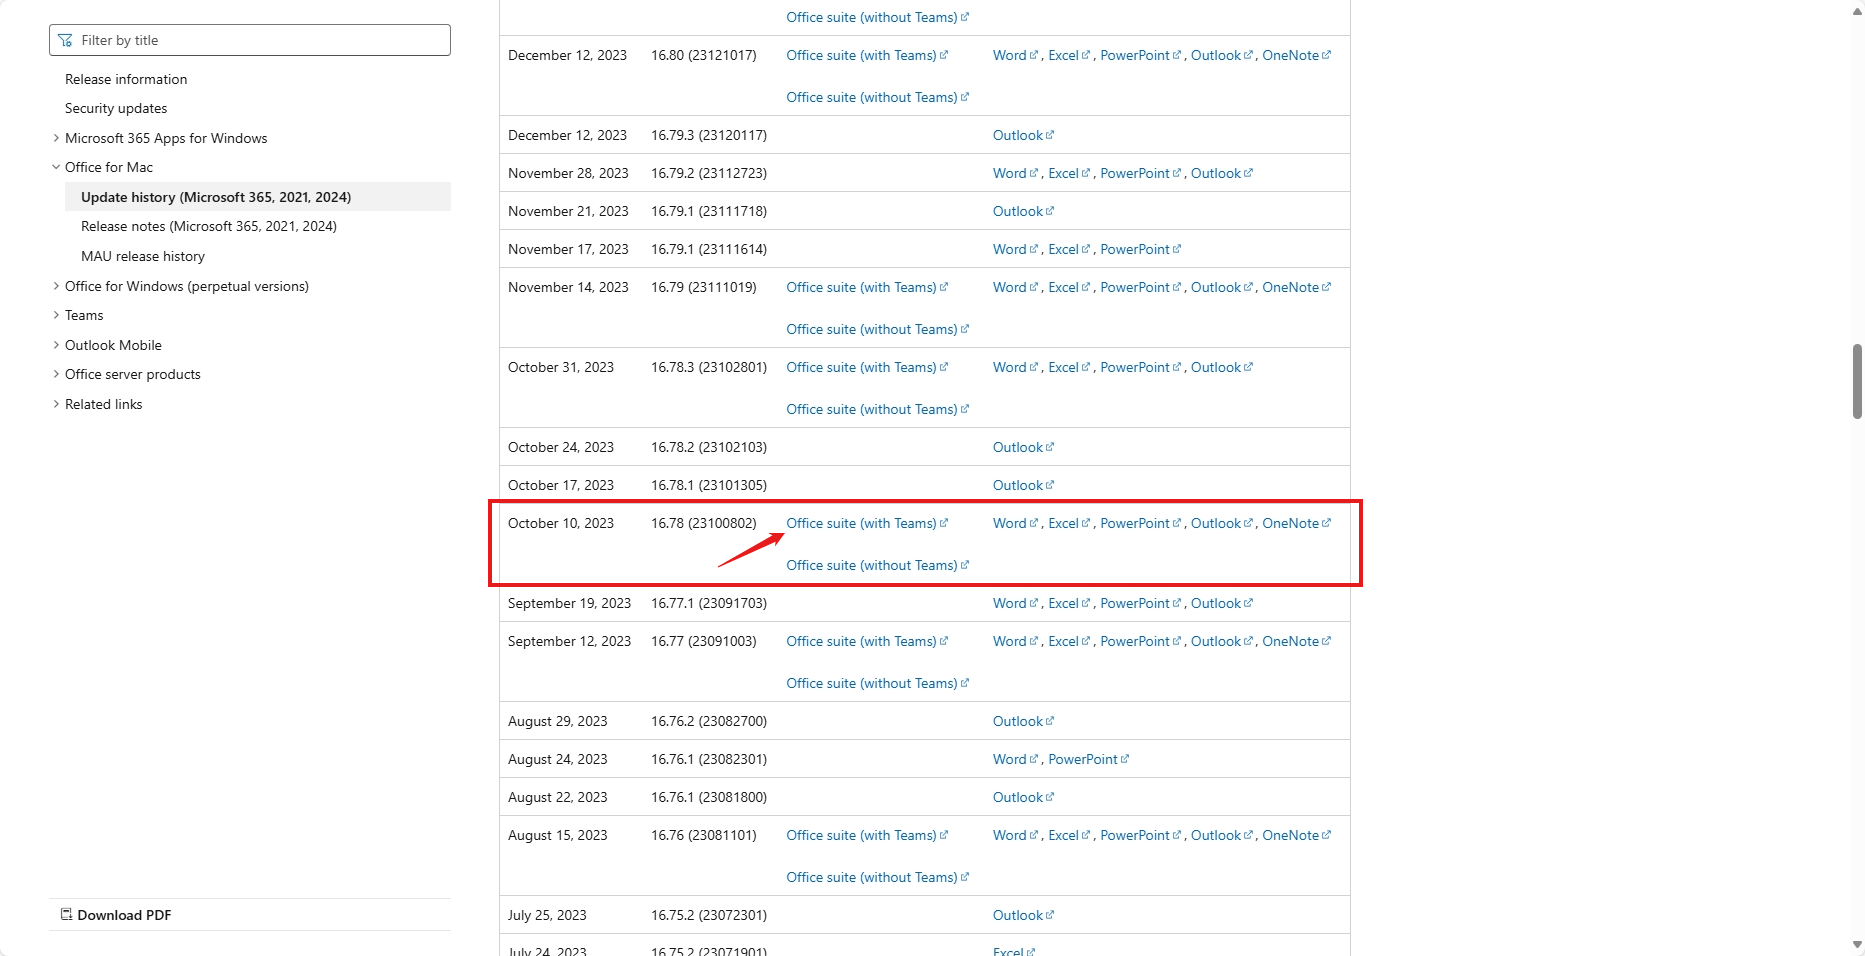
Task: Open Office suite (without Teams) for December 12, 2023
Action: (877, 97)
